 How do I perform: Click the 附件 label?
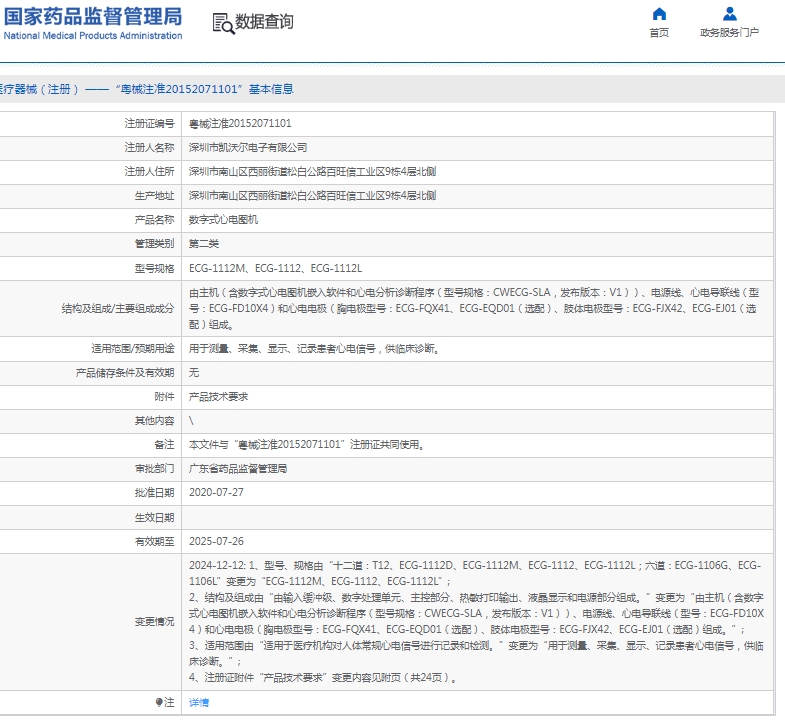(x=164, y=397)
